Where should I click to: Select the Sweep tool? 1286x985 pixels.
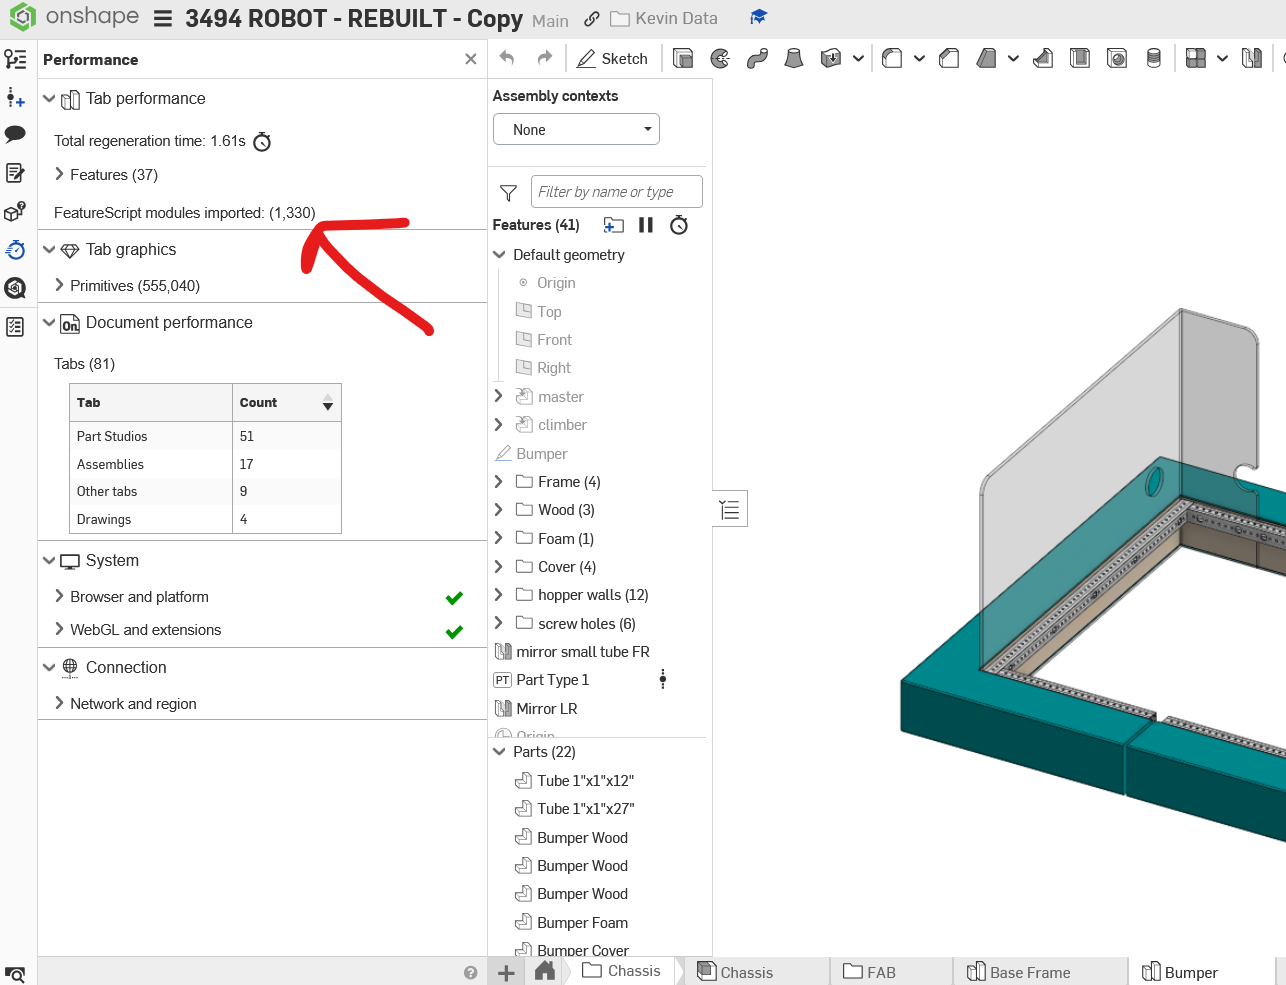tap(757, 59)
